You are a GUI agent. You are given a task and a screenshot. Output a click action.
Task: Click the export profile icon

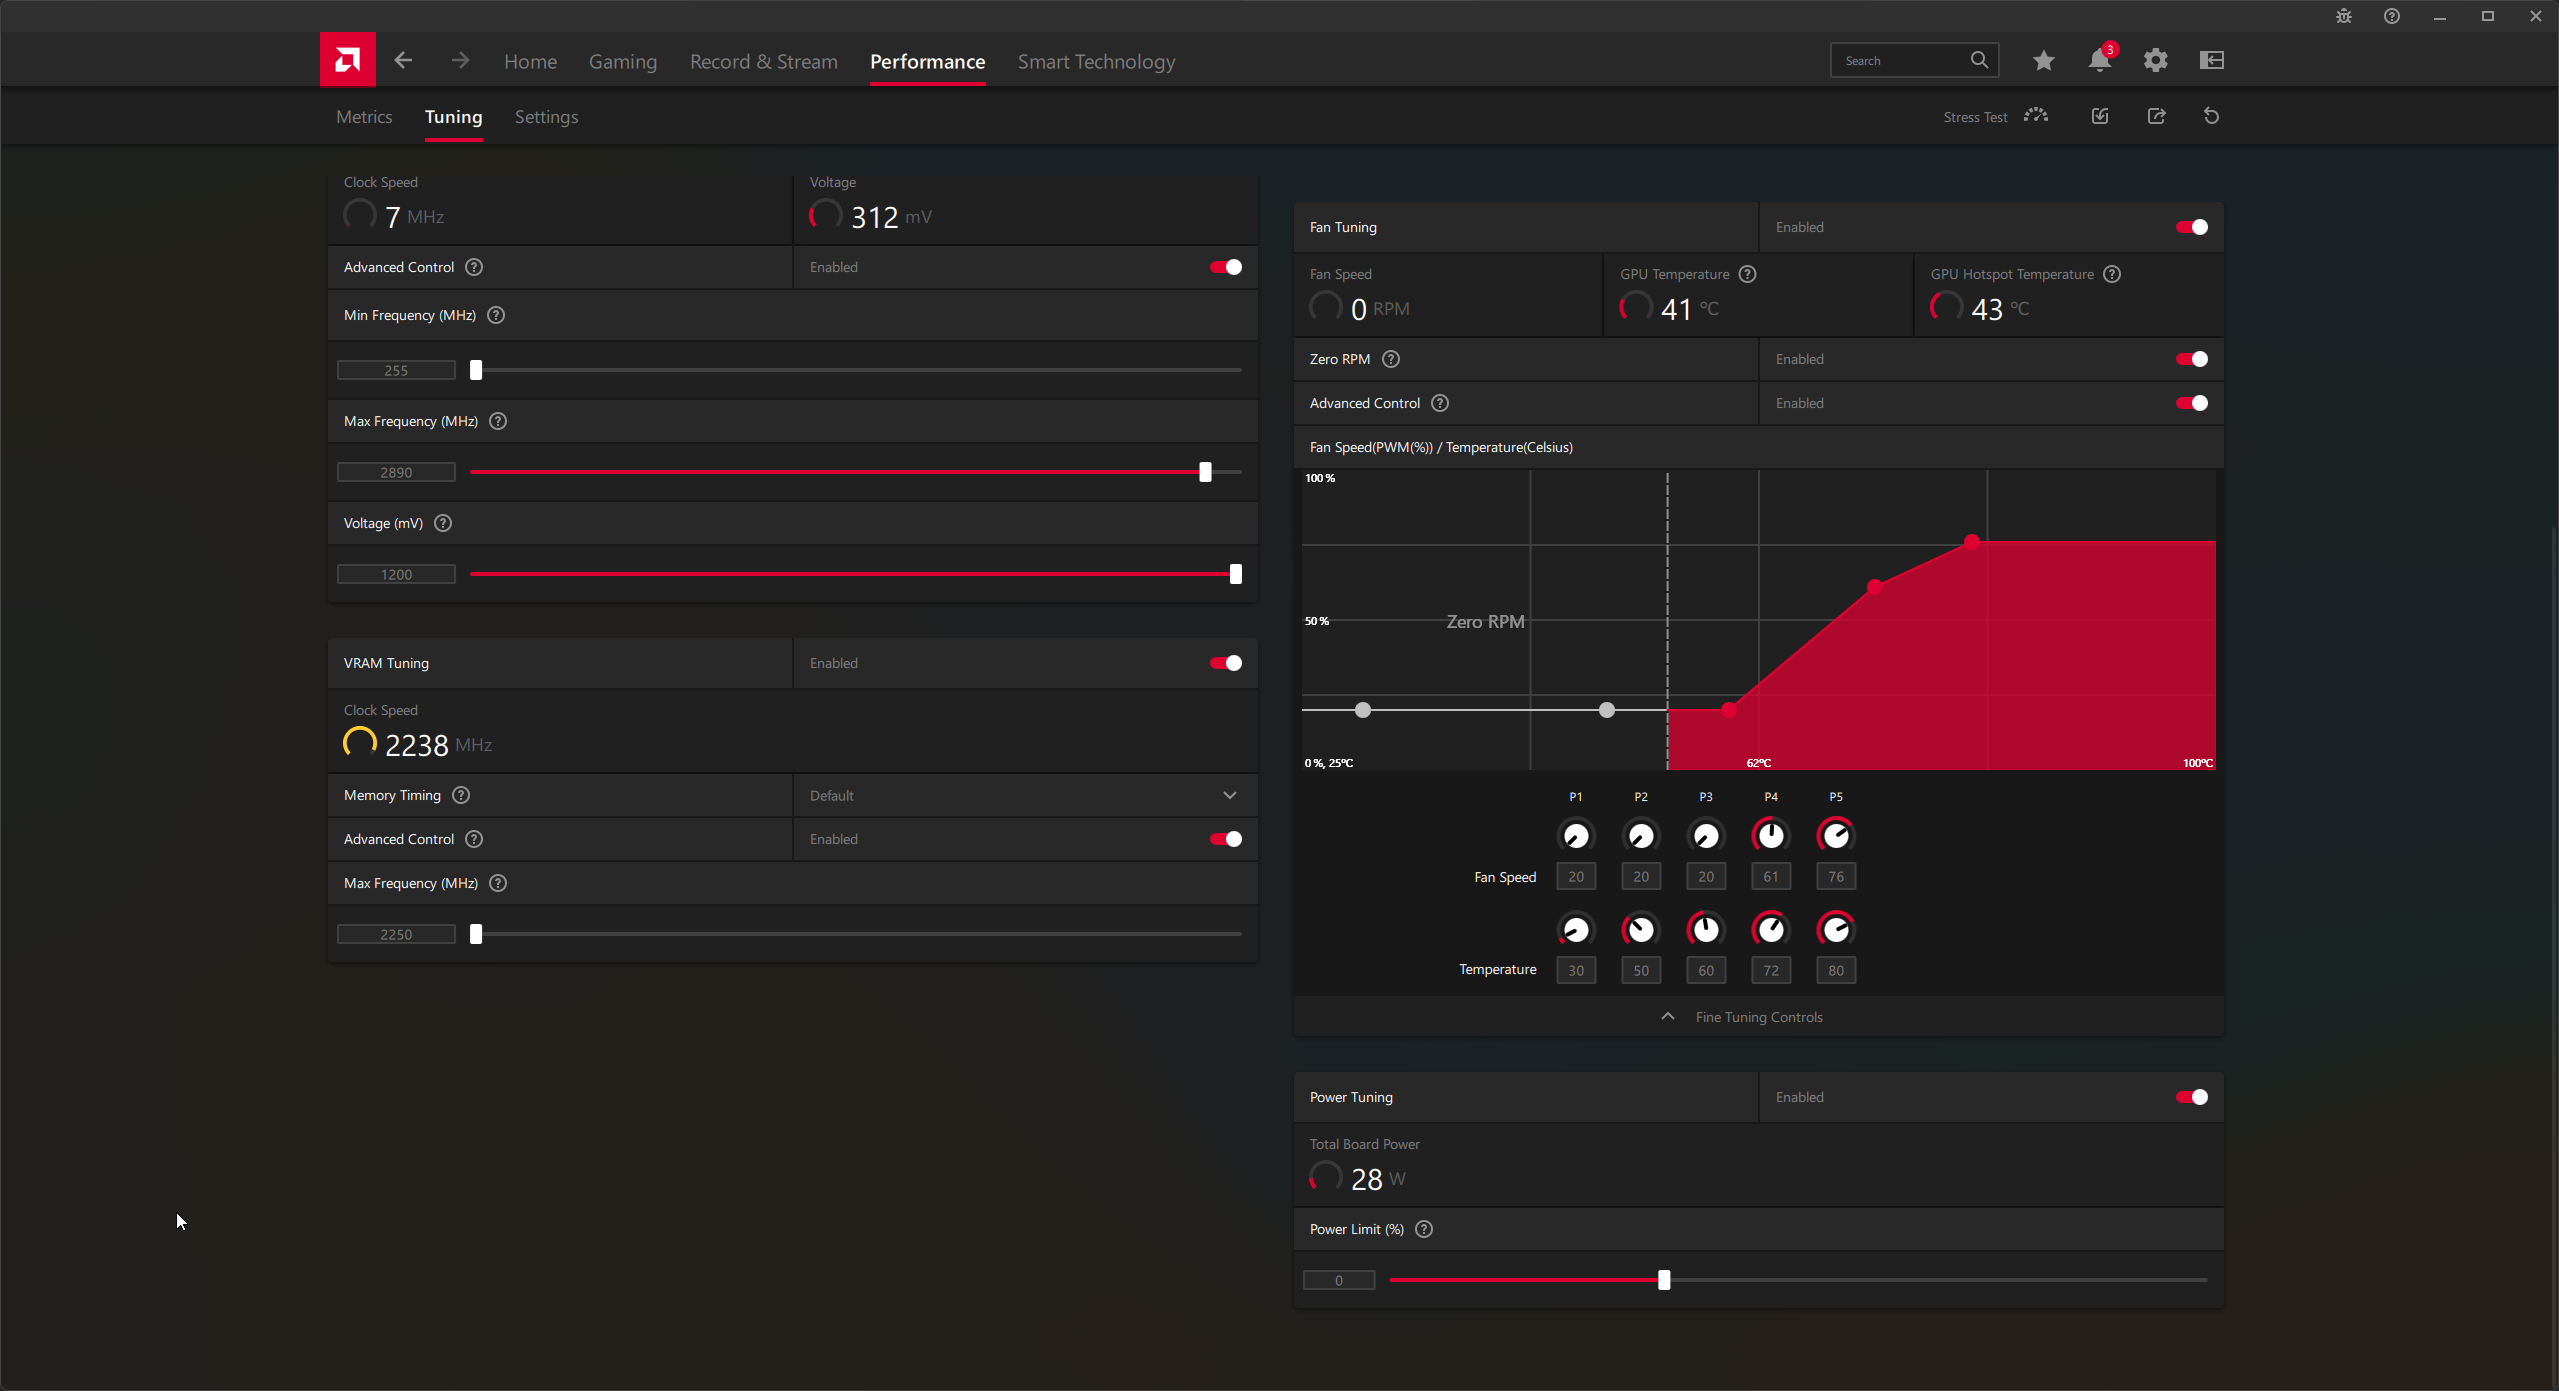[2156, 116]
